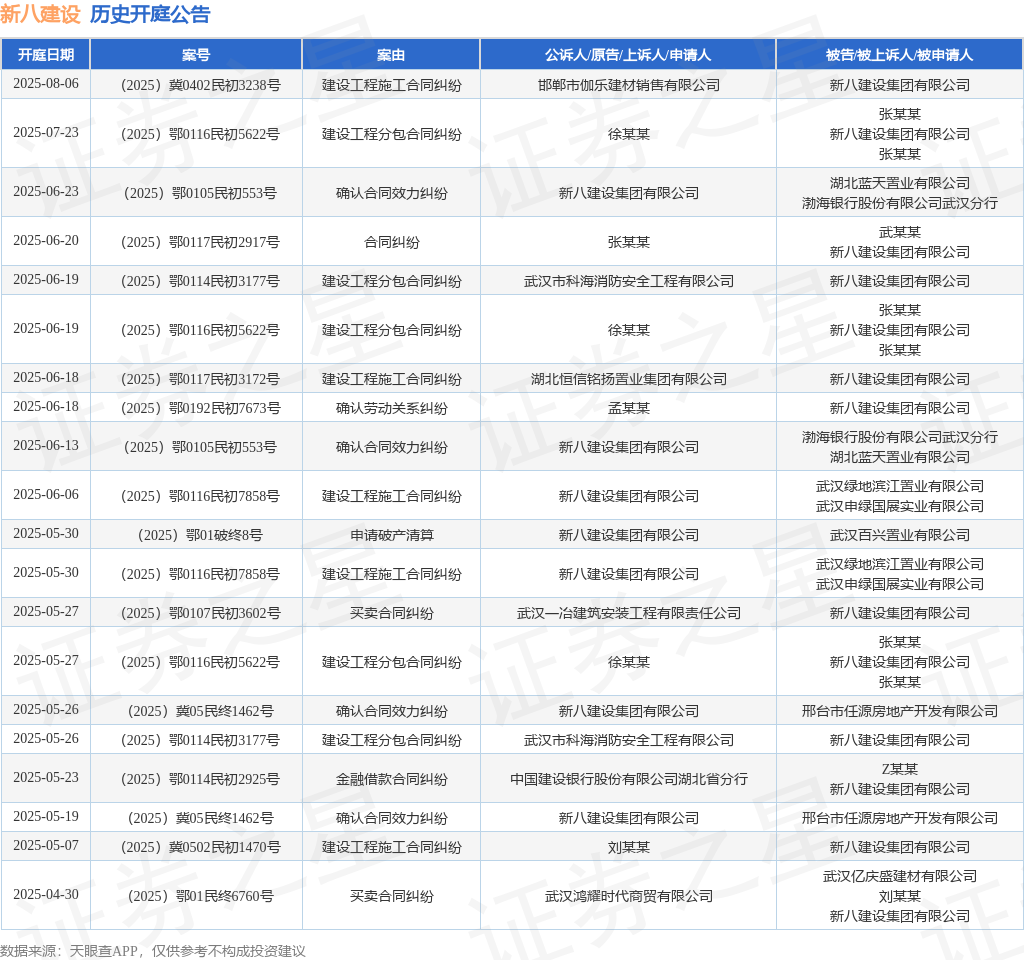Image resolution: width=1024 pixels, height=960 pixels.
Task: Select the cause 申请破产清算
Action: click(391, 535)
